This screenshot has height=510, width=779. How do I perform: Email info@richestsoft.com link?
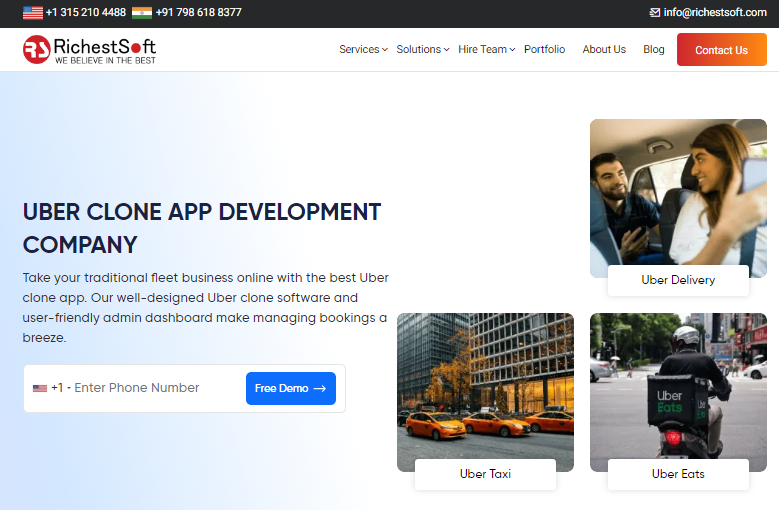714,13
